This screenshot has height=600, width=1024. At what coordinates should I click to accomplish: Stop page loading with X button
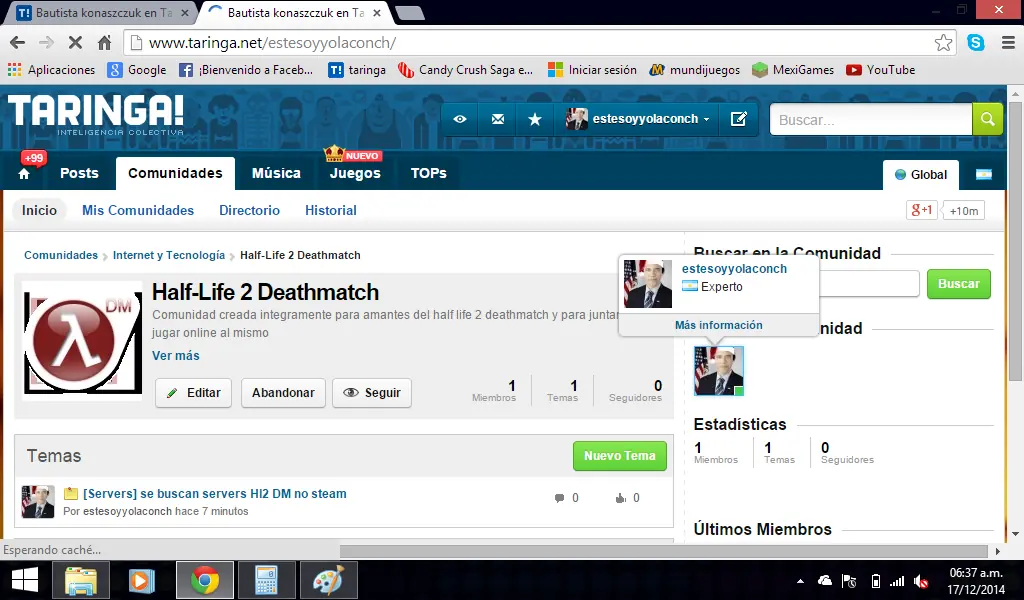[75, 43]
